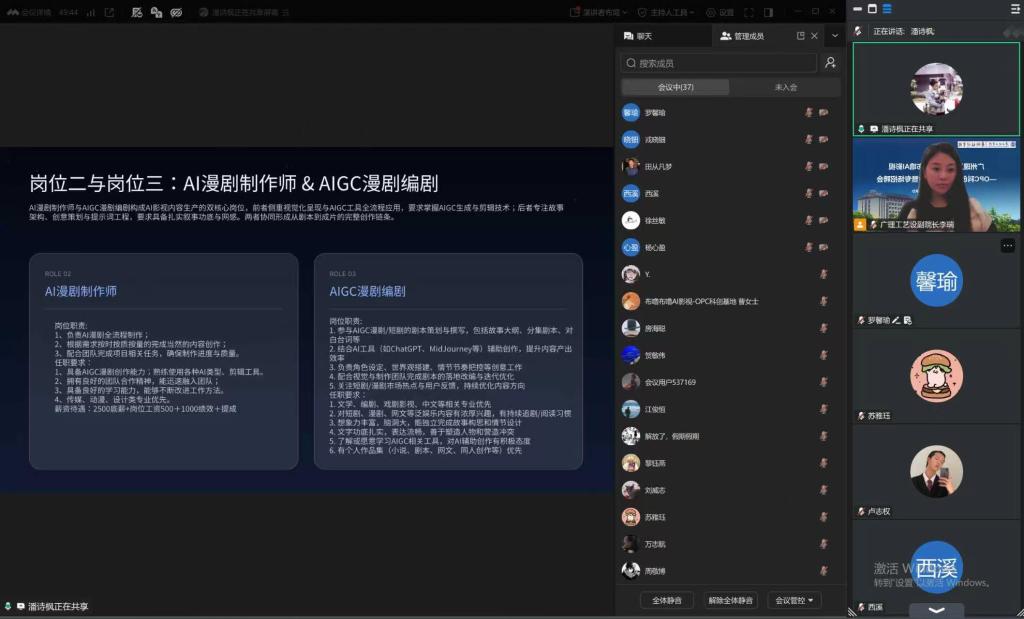Click the settings gear 设置 in top bar
The height and width of the screenshot is (619, 1024).
720,12
